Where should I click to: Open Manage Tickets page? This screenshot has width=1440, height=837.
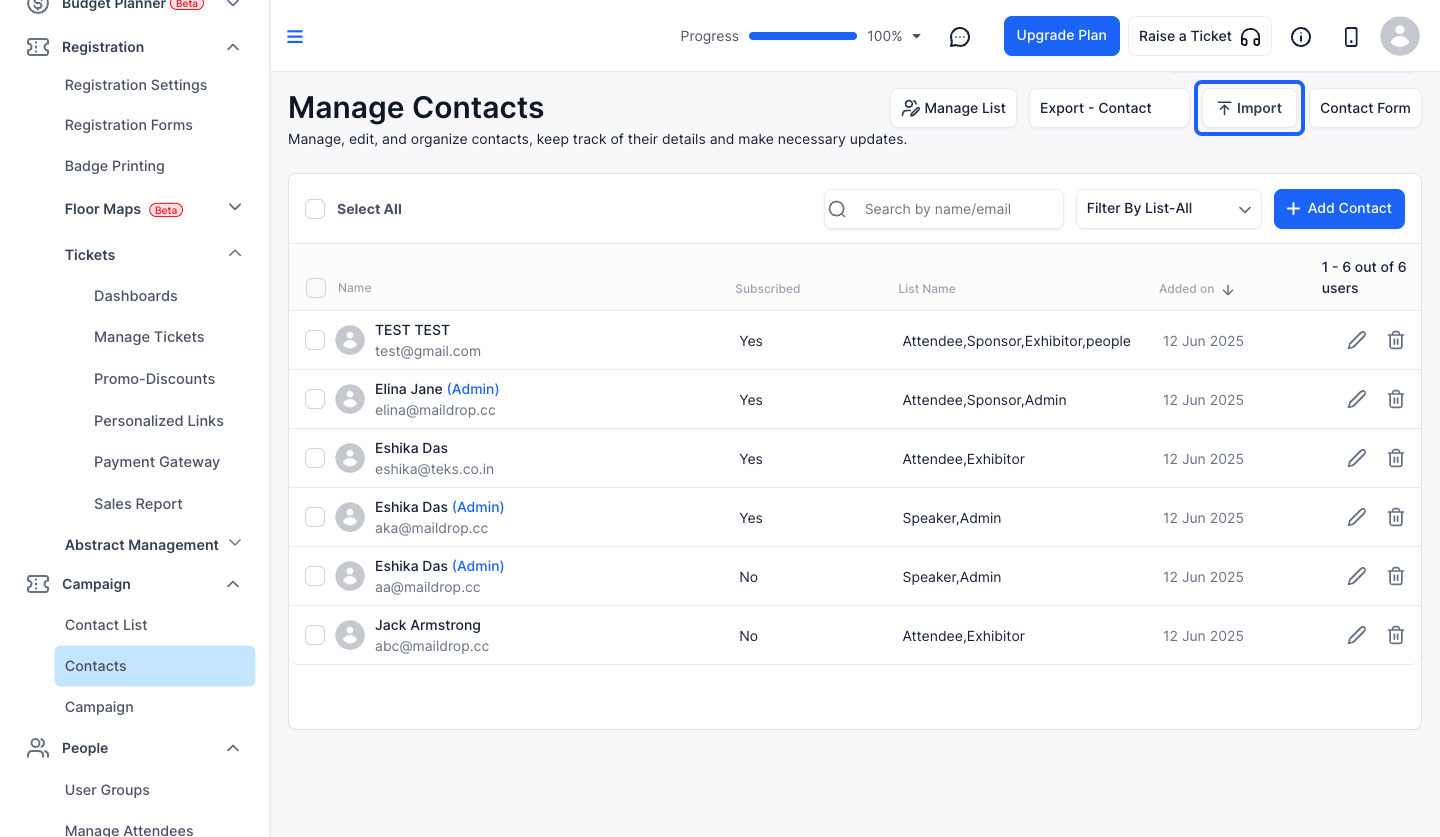[149, 337]
